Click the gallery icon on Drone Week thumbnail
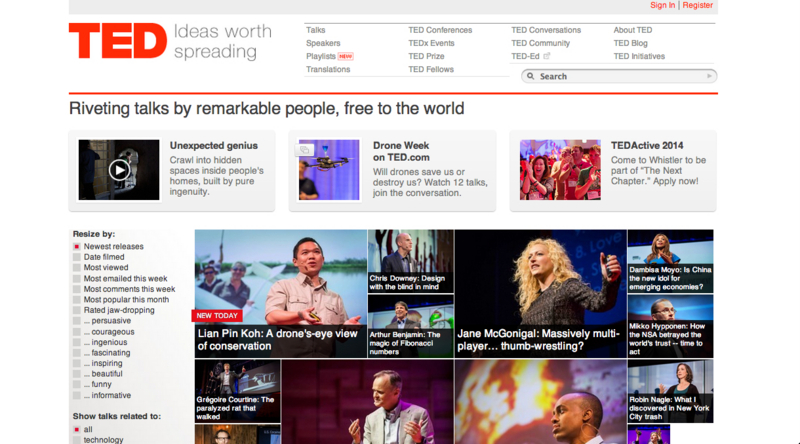The image size is (800, 444). (x=305, y=150)
